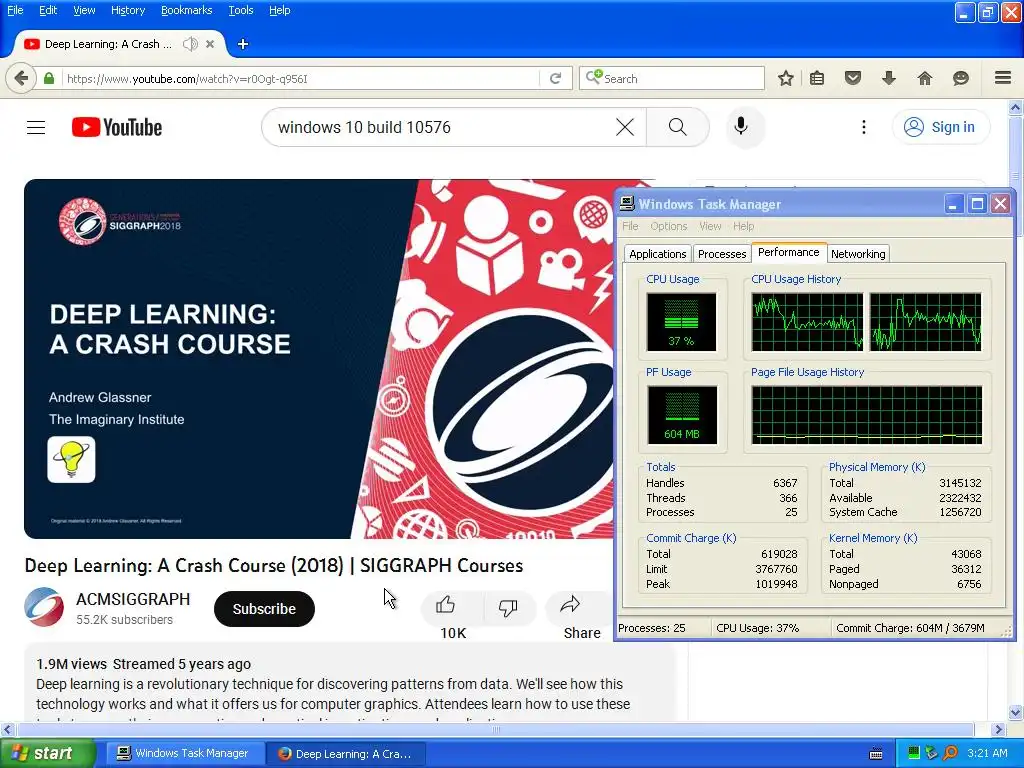Open Task Manager Options menu
Image resolution: width=1024 pixels, height=768 pixels.
669,226
